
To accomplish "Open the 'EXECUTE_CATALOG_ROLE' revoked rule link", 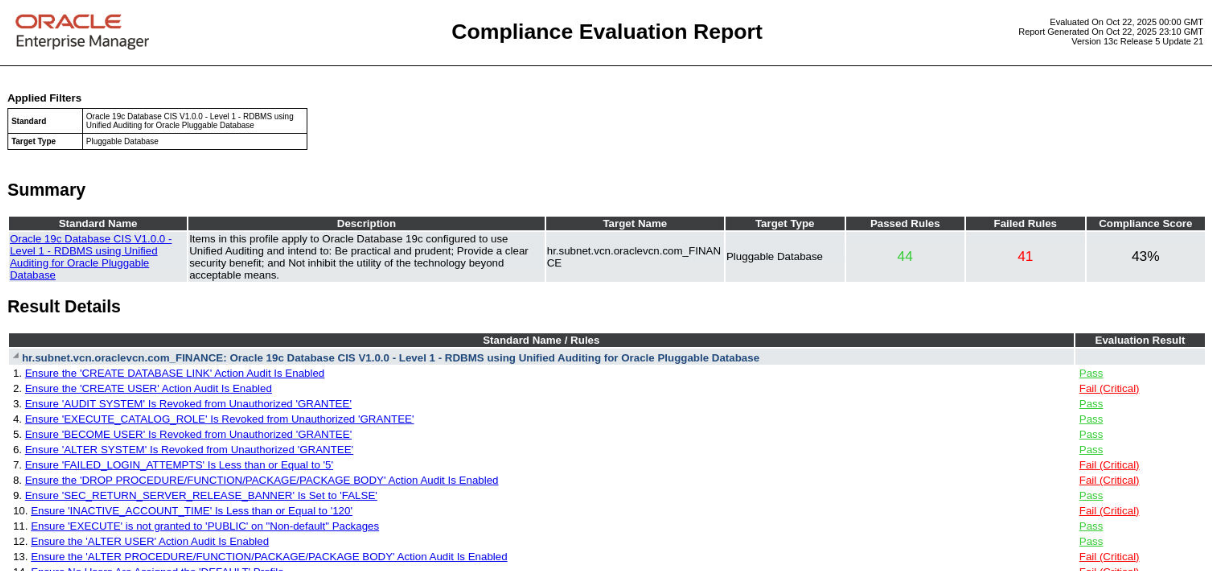I will pos(219,419).
